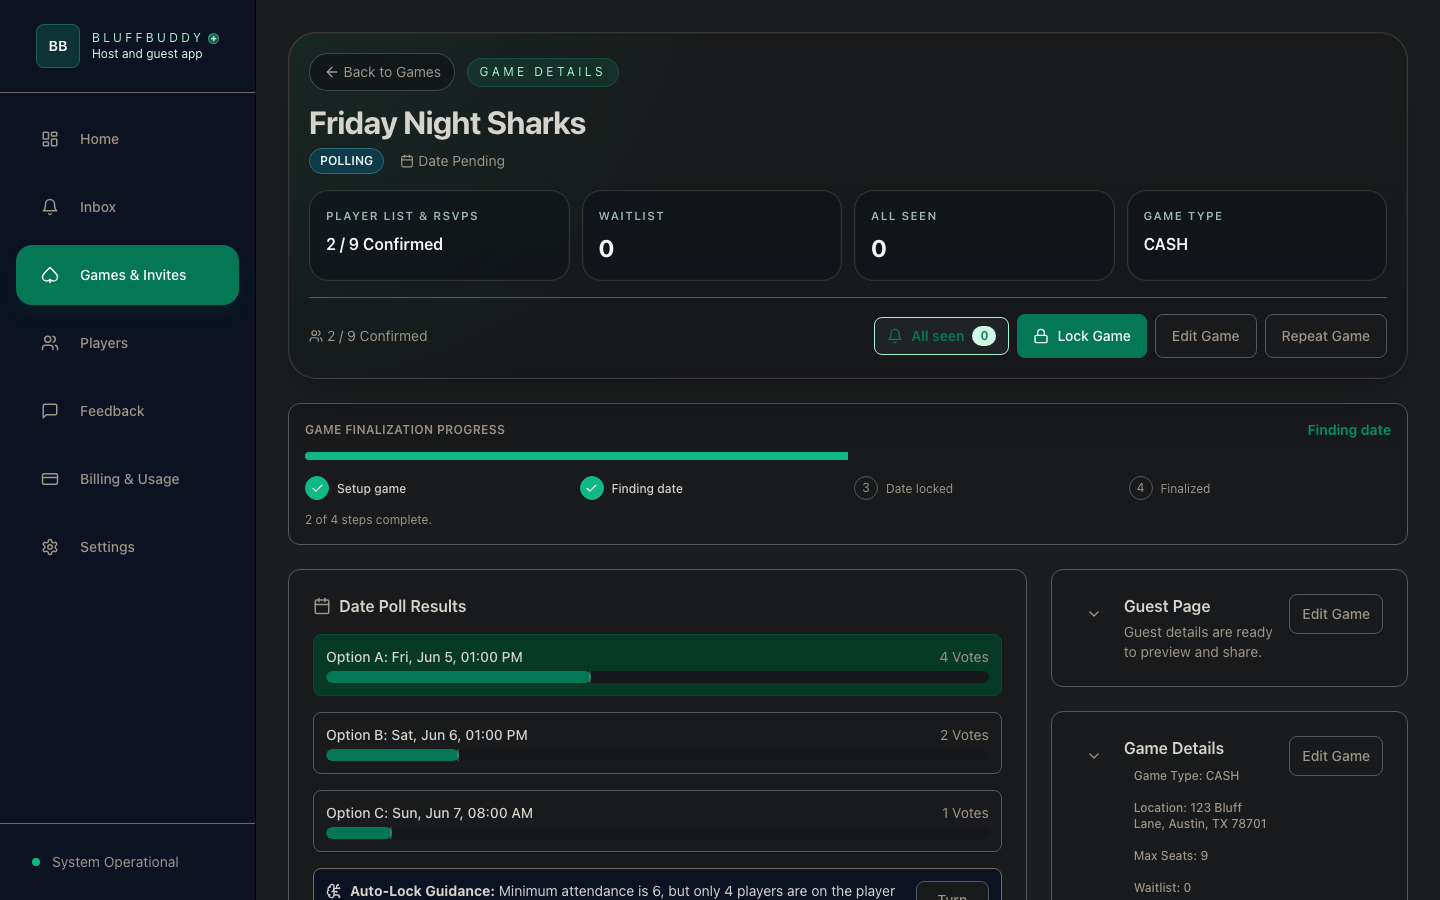Go to Players in the sidebar
The width and height of the screenshot is (1440, 900).
[128, 343]
